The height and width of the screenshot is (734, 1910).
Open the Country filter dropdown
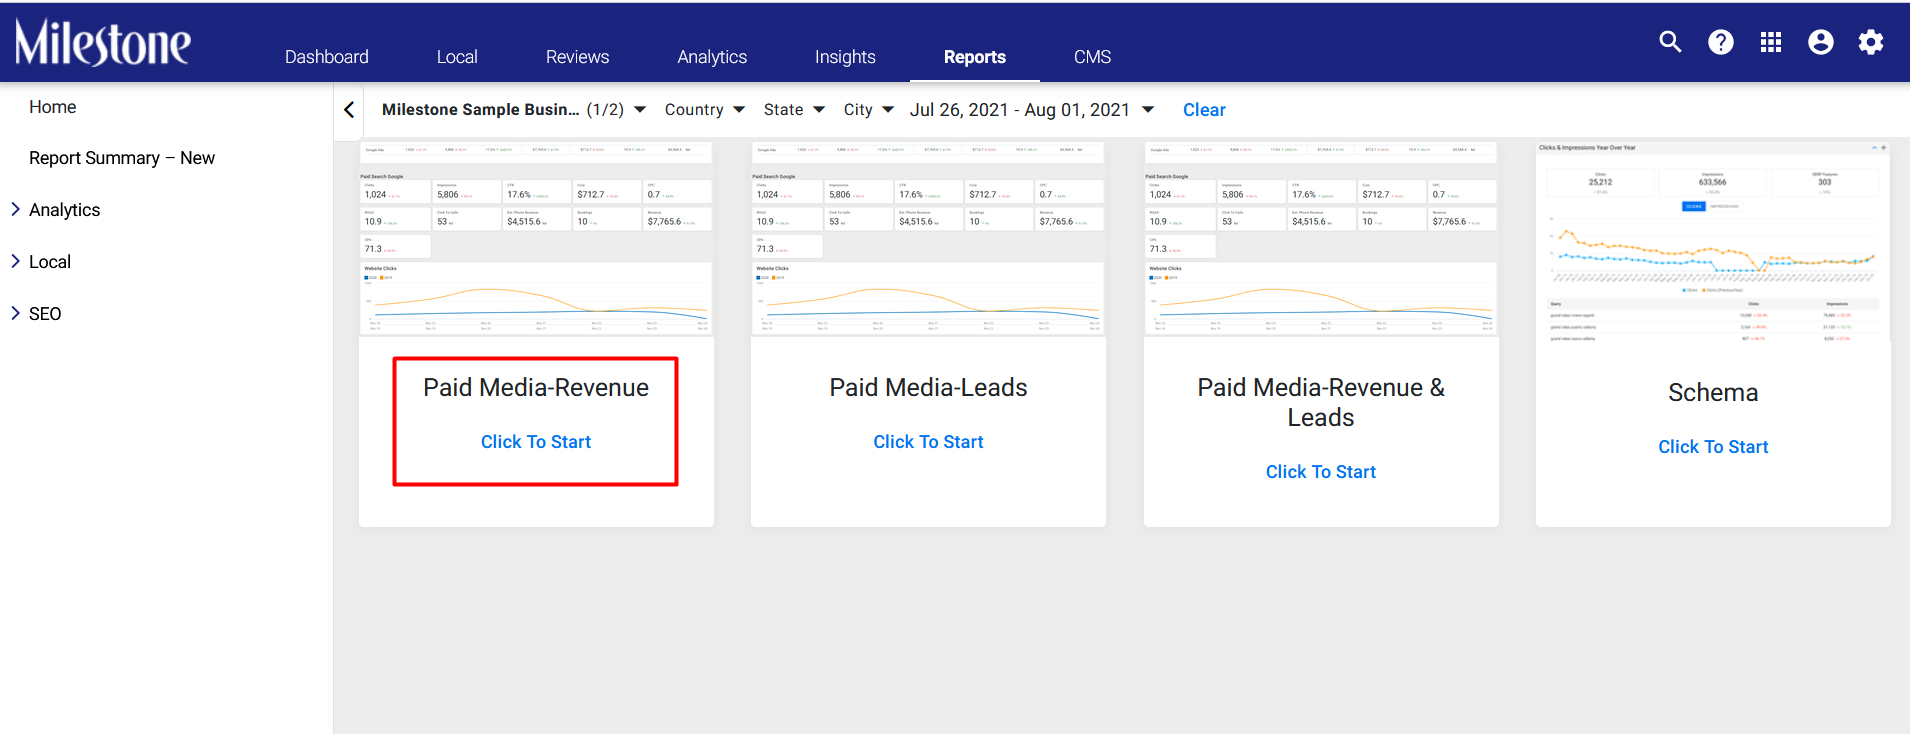[705, 110]
